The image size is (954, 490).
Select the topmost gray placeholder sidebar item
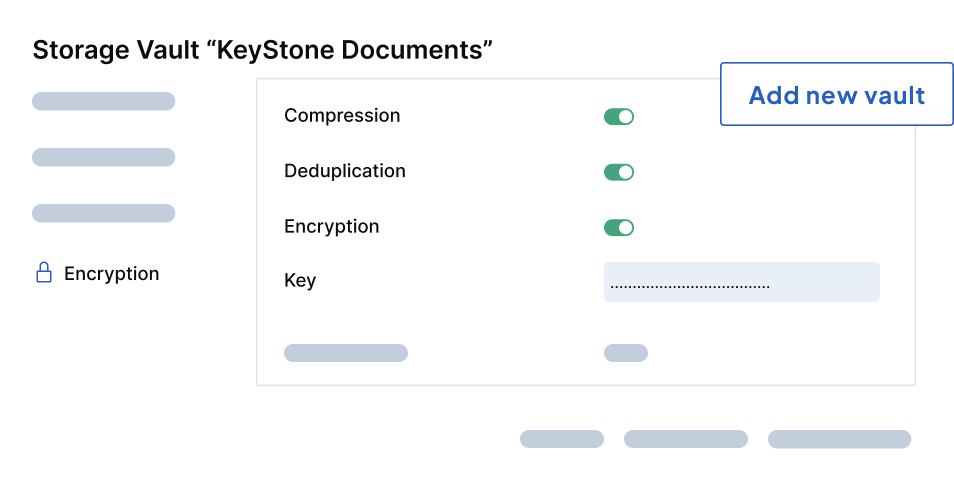(x=103, y=101)
